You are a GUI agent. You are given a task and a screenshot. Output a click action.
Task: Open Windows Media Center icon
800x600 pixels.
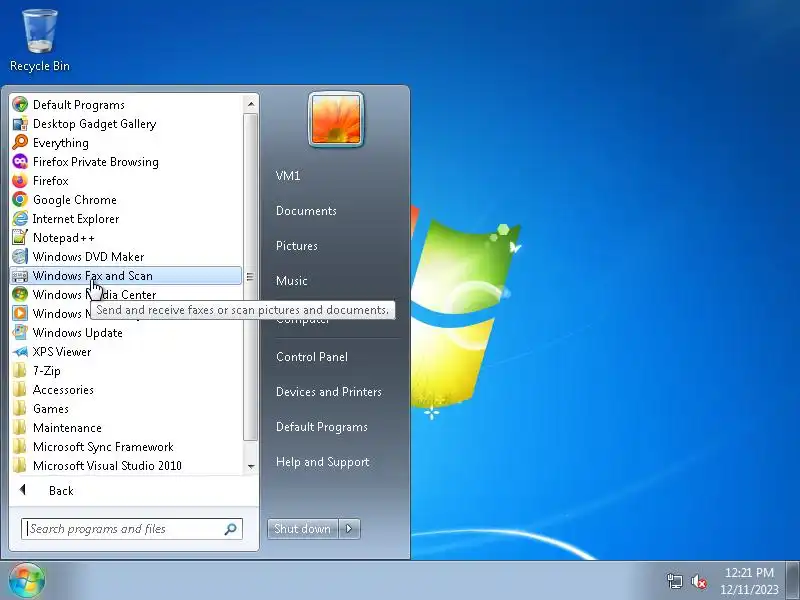coord(20,294)
